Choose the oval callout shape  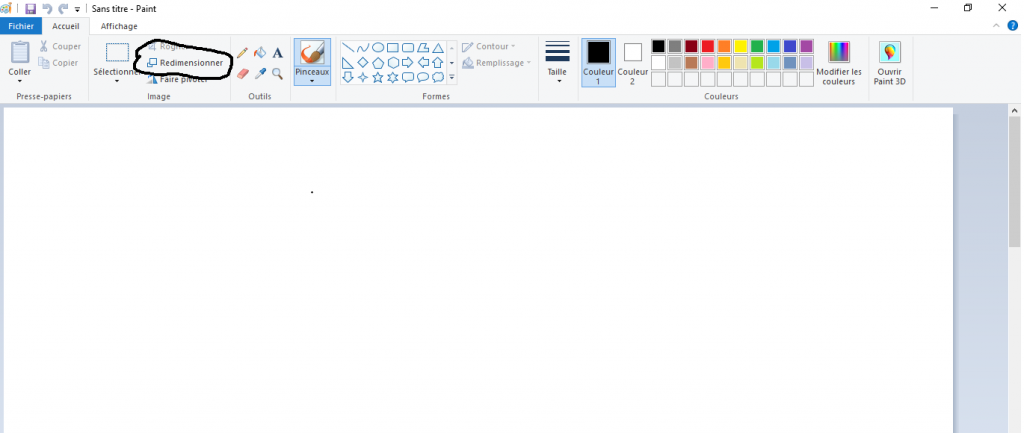click(x=423, y=77)
